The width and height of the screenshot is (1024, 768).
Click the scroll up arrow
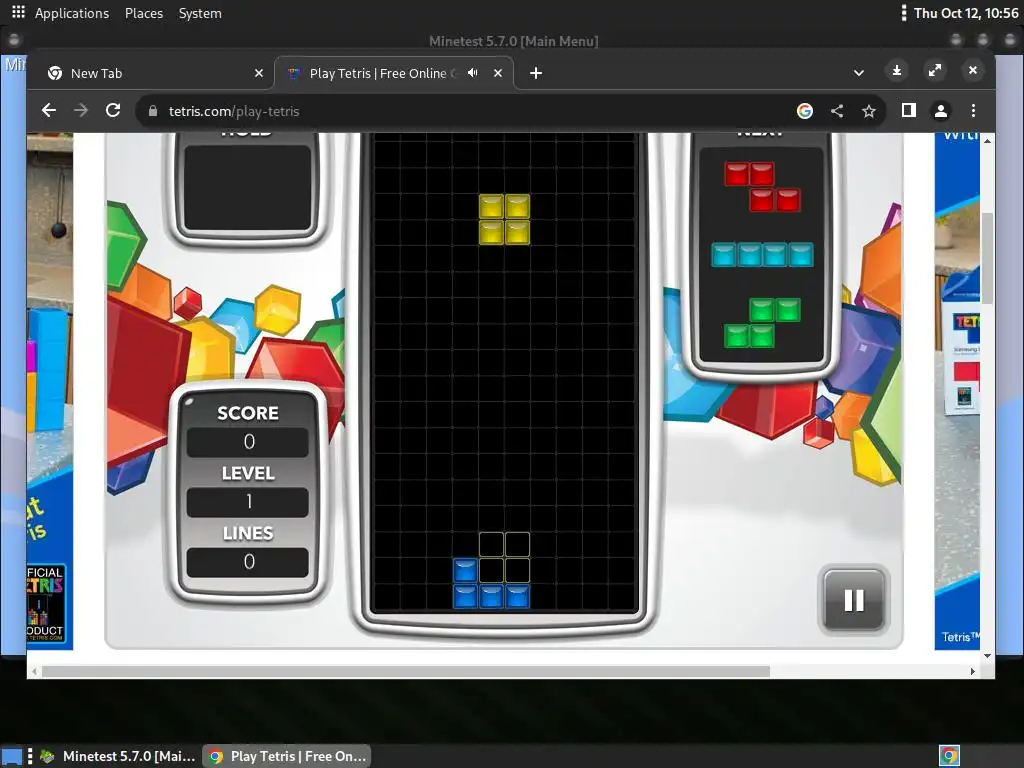coord(987,141)
